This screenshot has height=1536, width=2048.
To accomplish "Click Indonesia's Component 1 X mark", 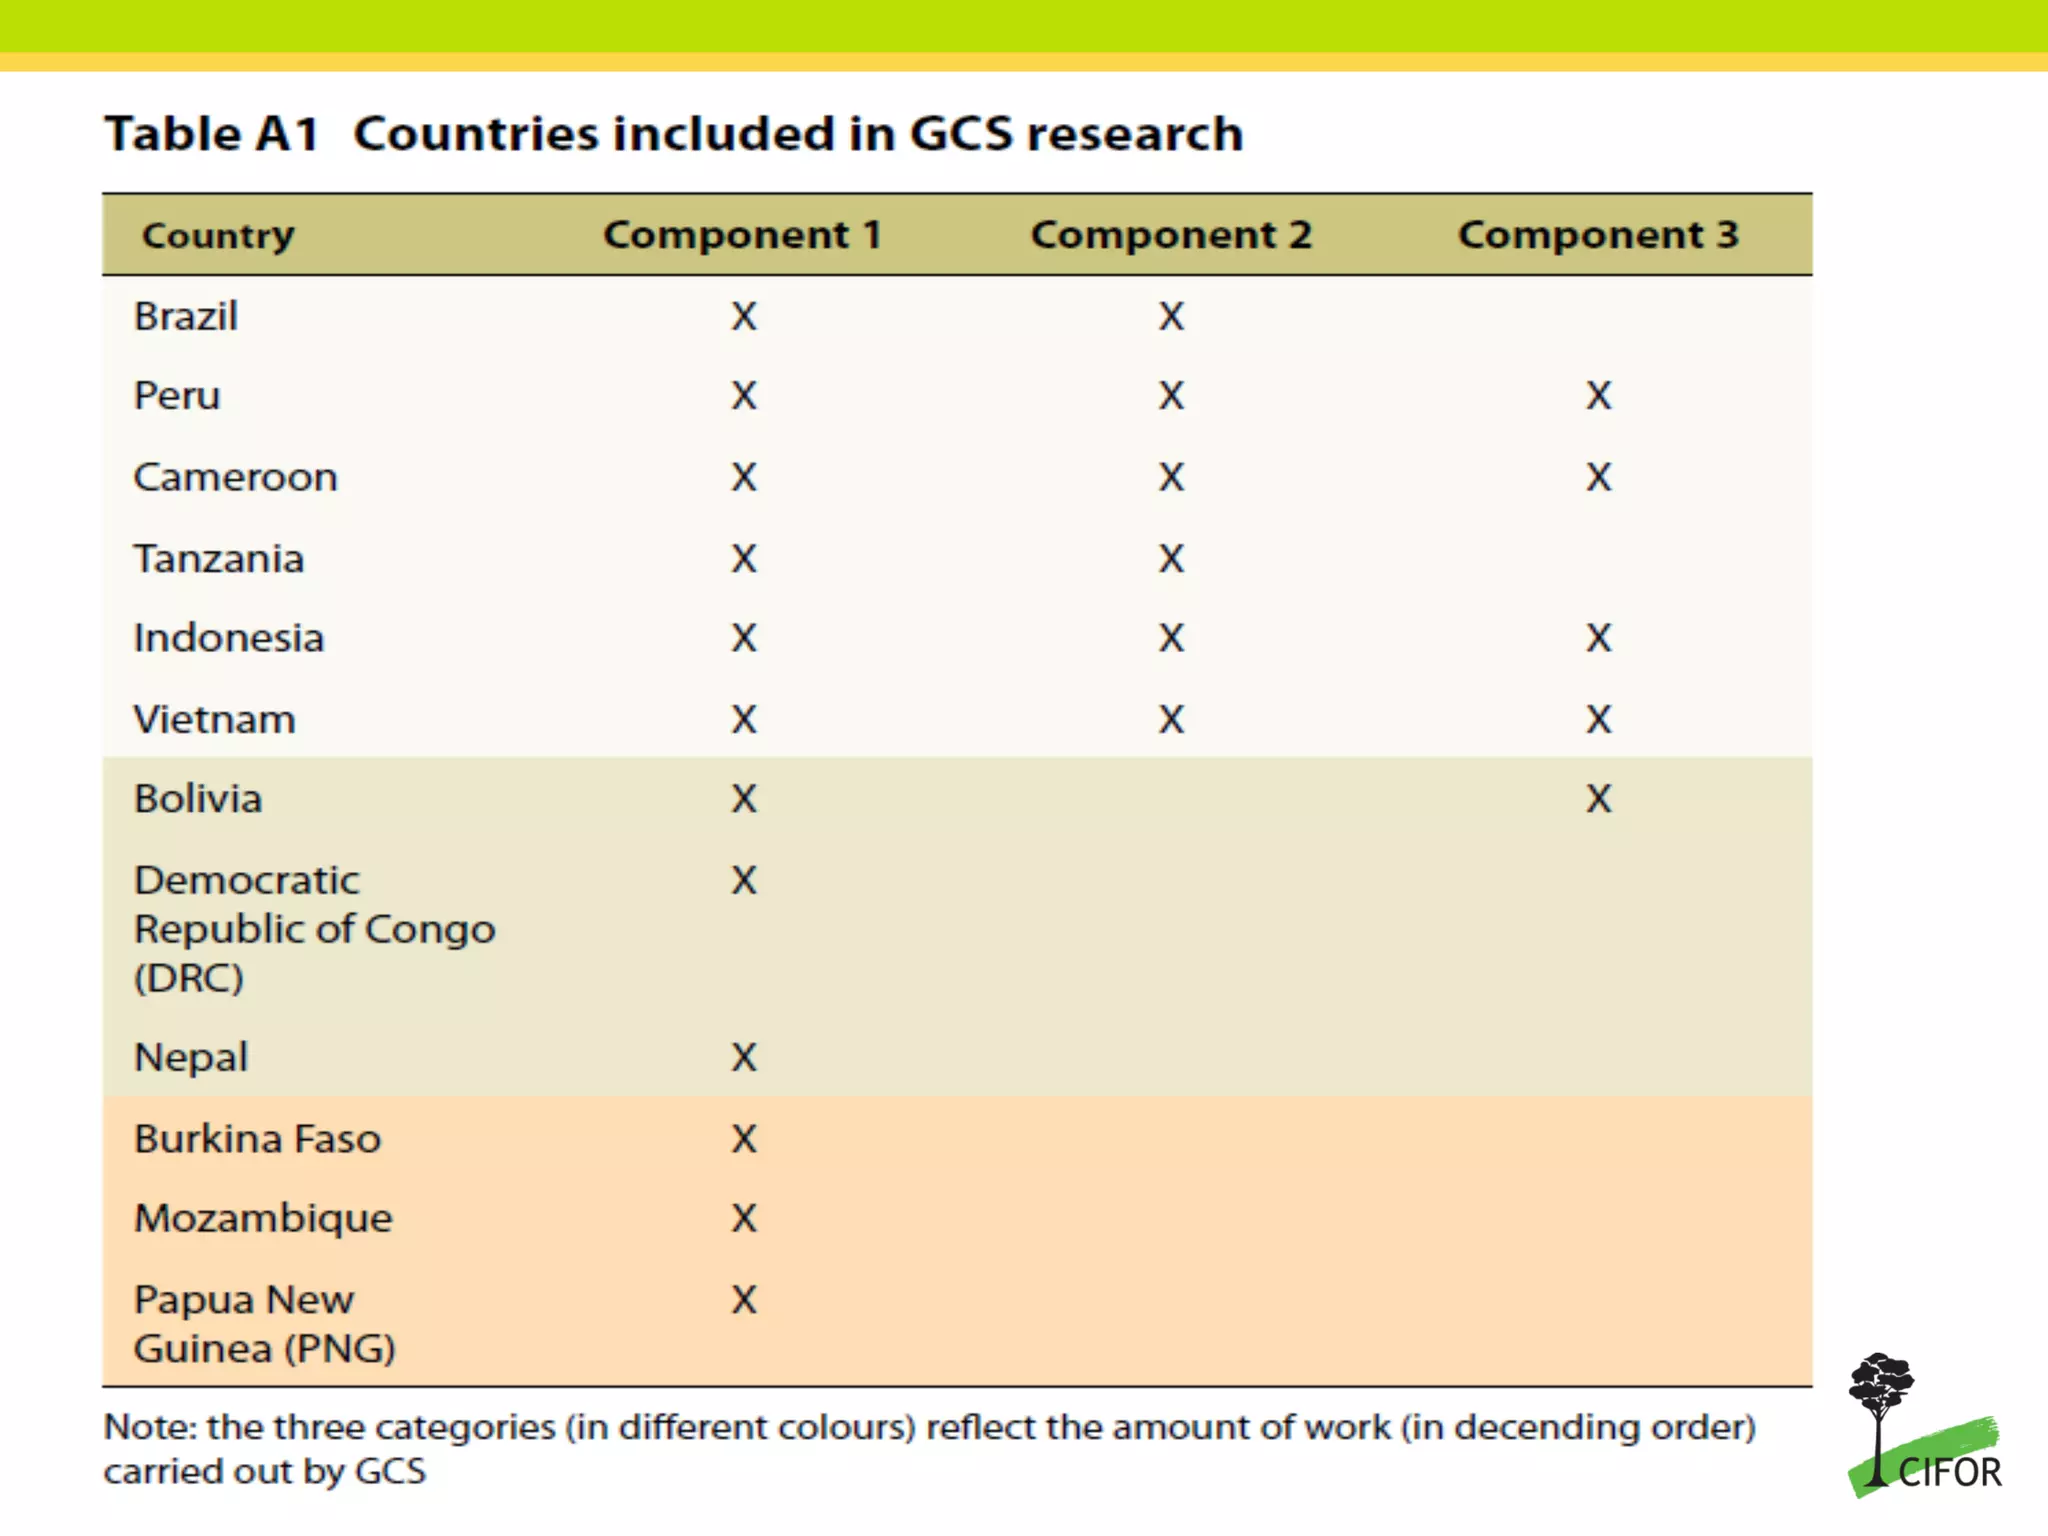I will pyautogui.click(x=743, y=638).
